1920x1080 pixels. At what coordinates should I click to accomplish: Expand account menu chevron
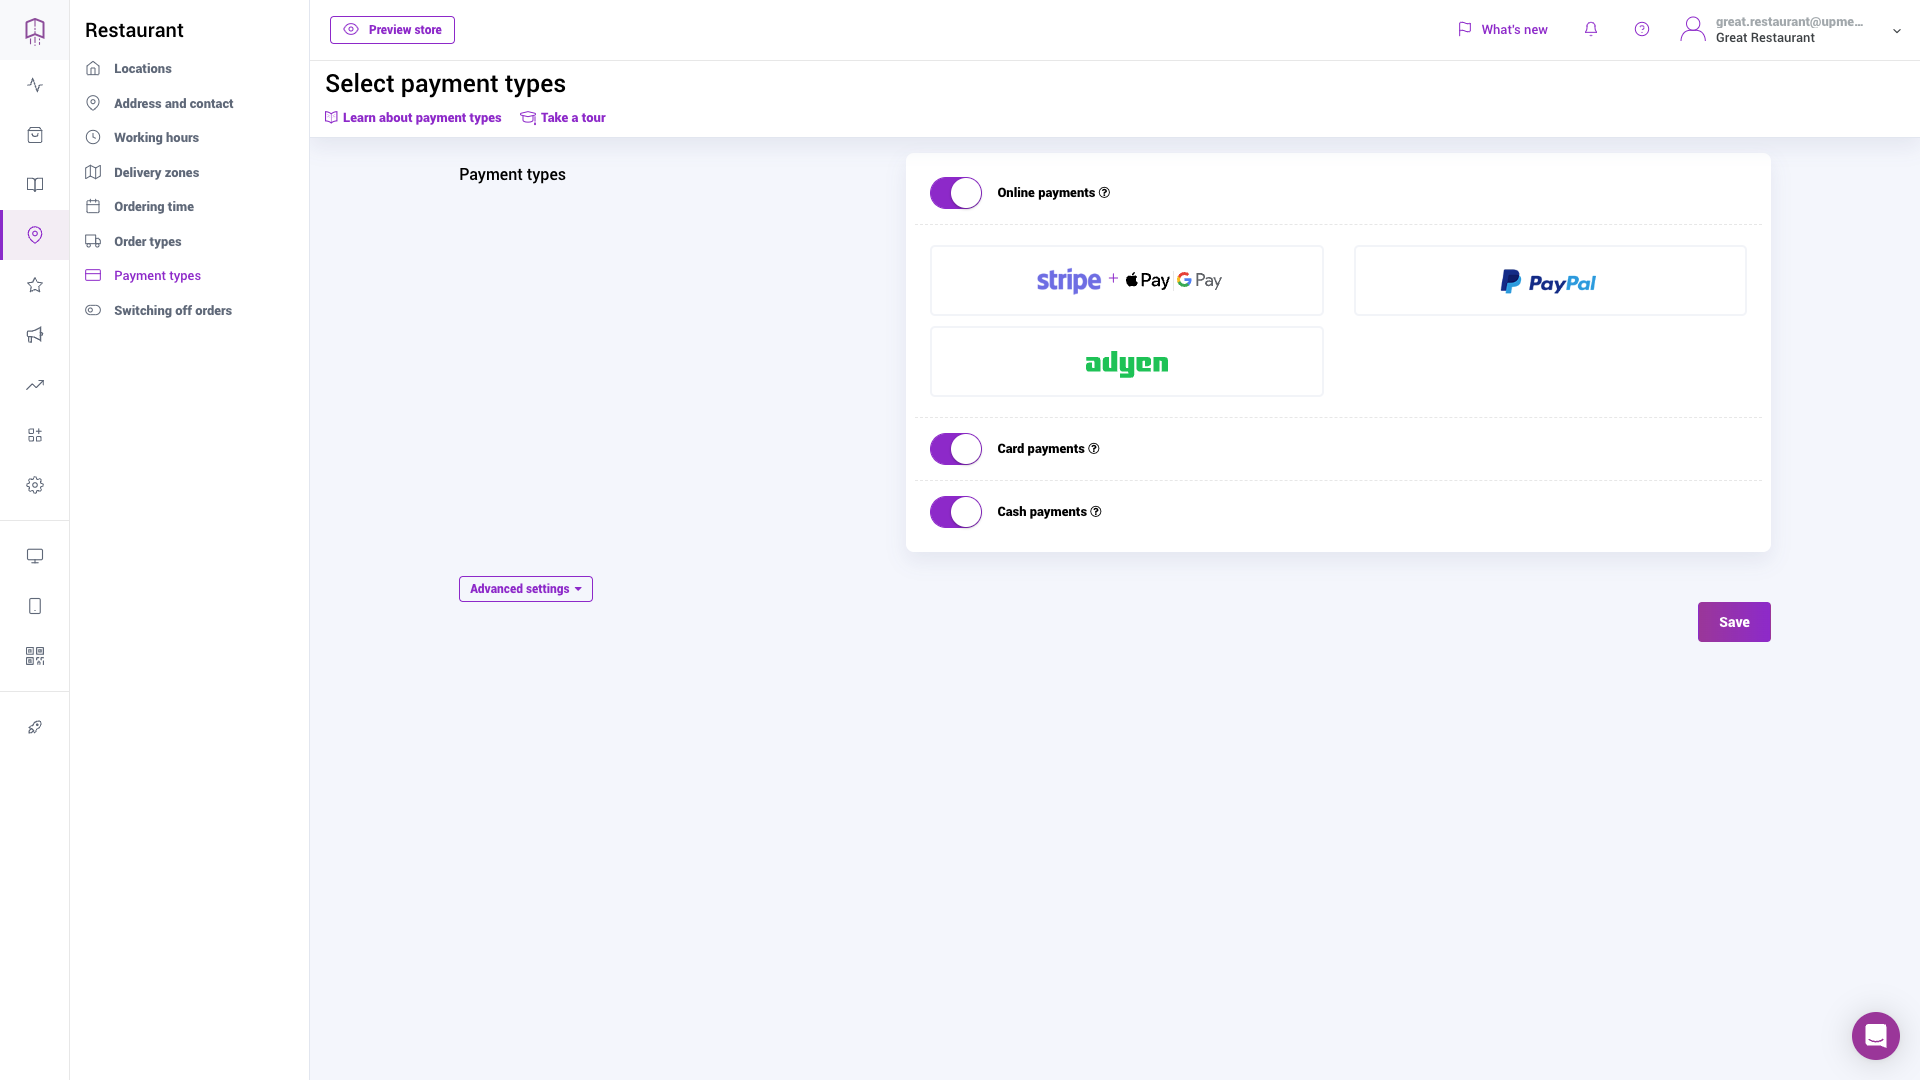(1897, 30)
